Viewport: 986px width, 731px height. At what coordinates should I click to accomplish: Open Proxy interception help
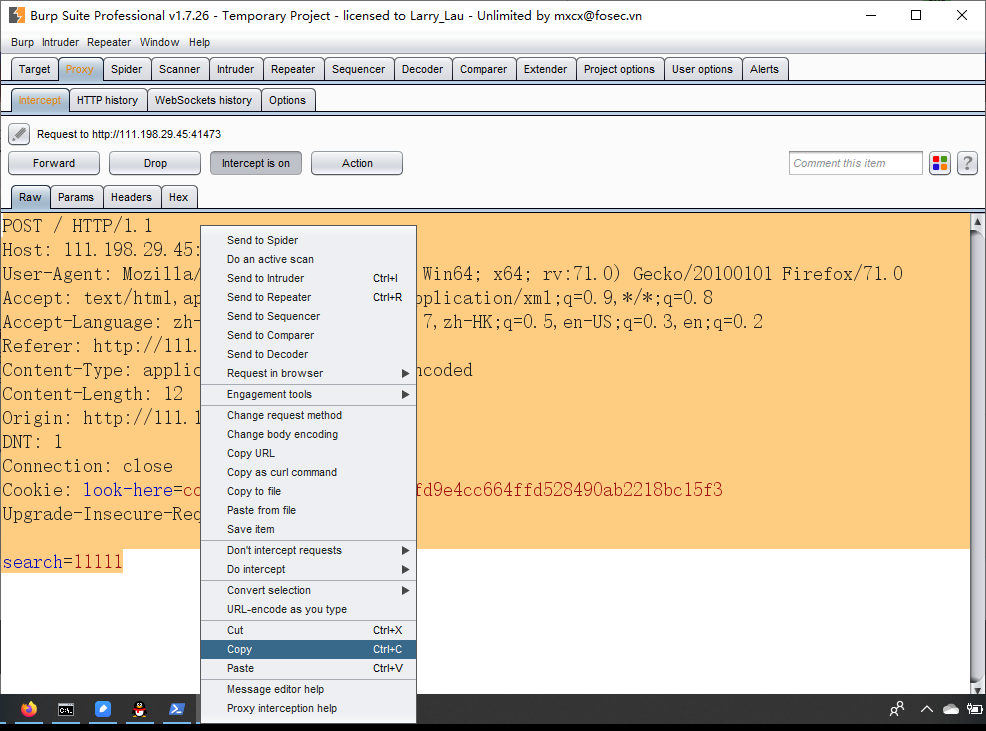click(308, 708)
